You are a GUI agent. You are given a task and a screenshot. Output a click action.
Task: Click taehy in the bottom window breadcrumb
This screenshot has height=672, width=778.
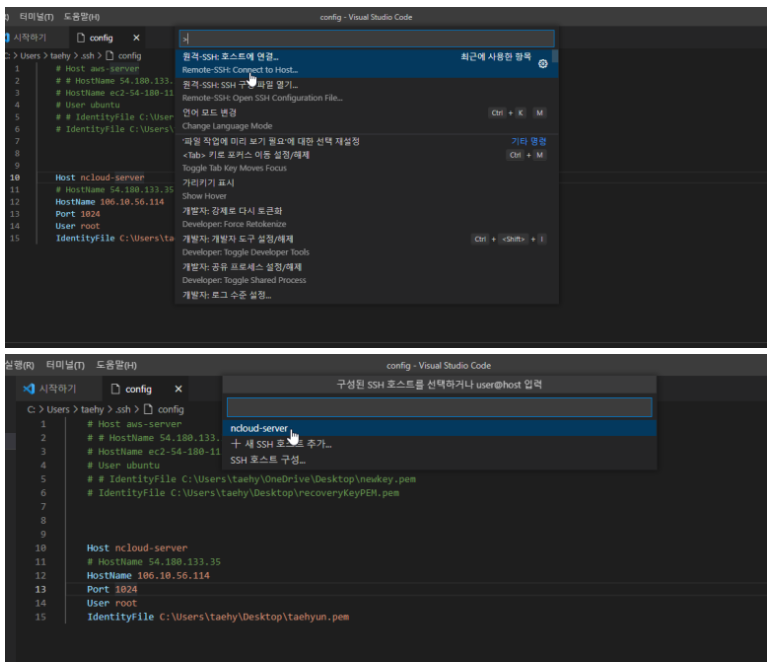click(x=93, y=409)
